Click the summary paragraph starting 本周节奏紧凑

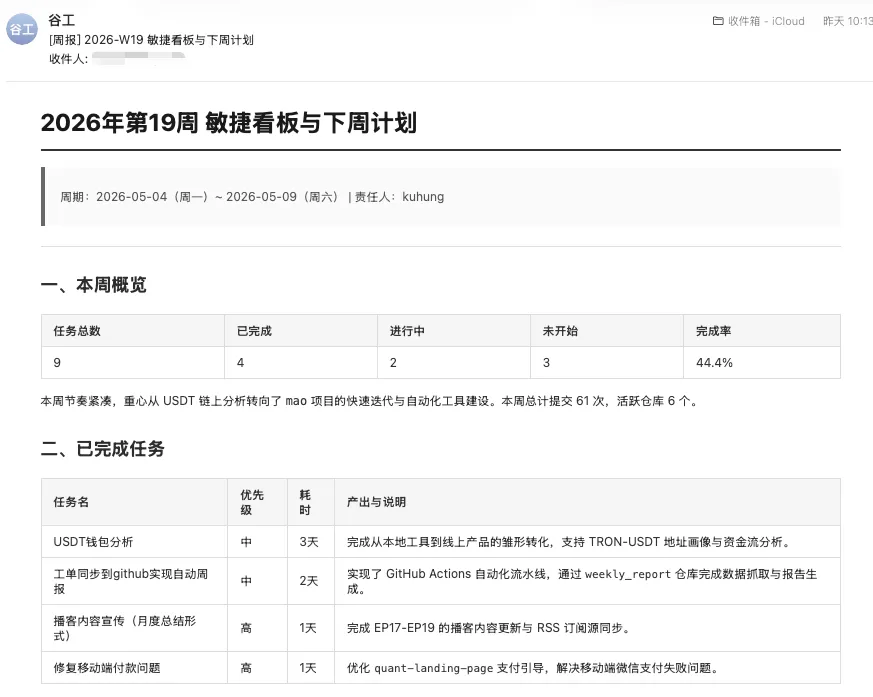click(x=370, y=401)
